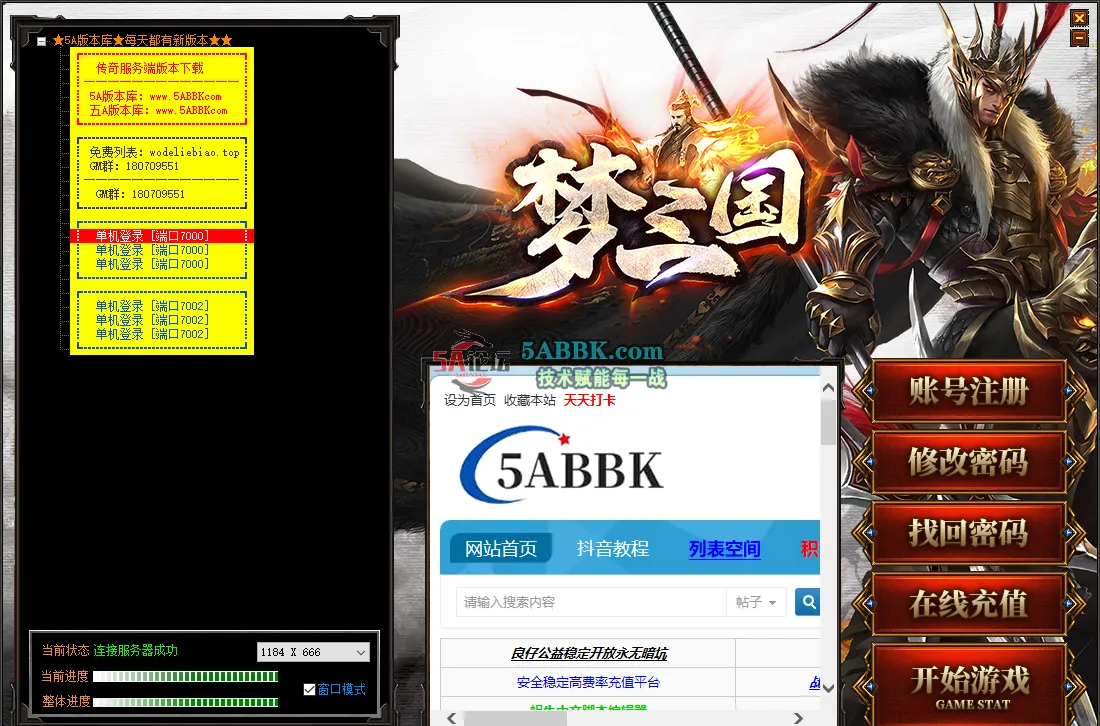
Task: Select the highlighted 单机登录 [端口7000] server row
Action: pyautogui.click(x=161, y=236)
